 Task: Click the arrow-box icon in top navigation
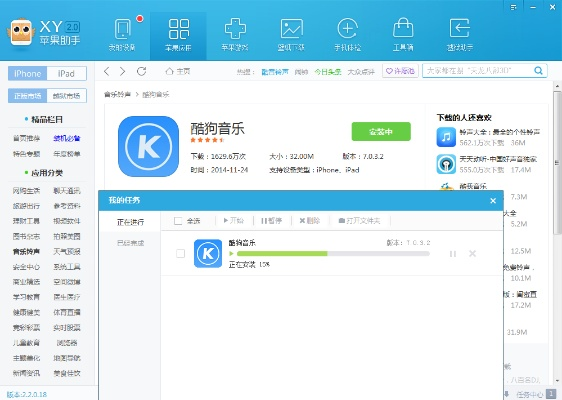click(459, 28)
